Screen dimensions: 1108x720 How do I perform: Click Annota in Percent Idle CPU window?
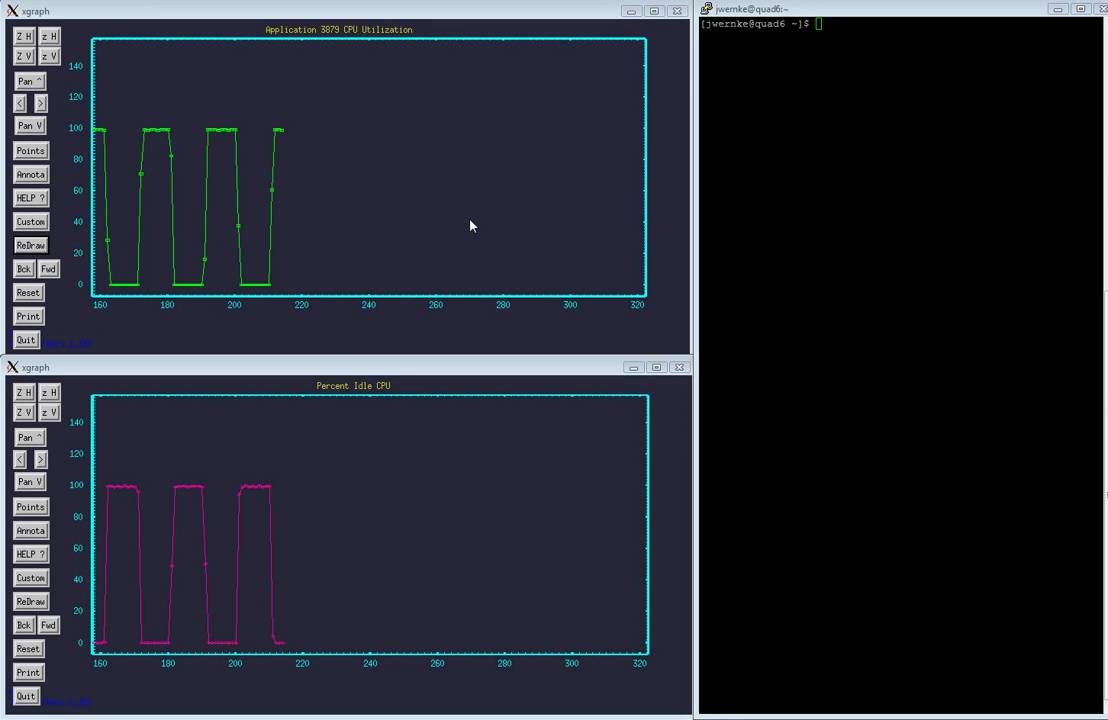click(x=30, y=531)
